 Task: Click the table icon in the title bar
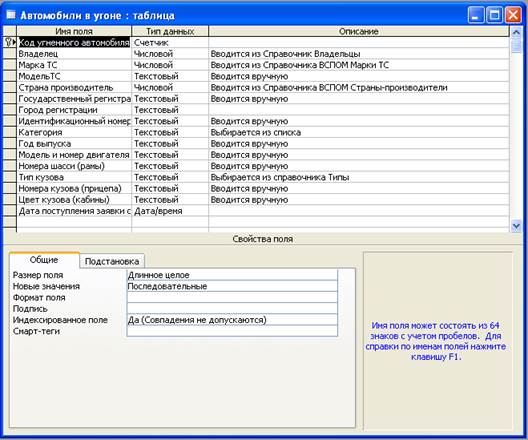coord(11,15)
